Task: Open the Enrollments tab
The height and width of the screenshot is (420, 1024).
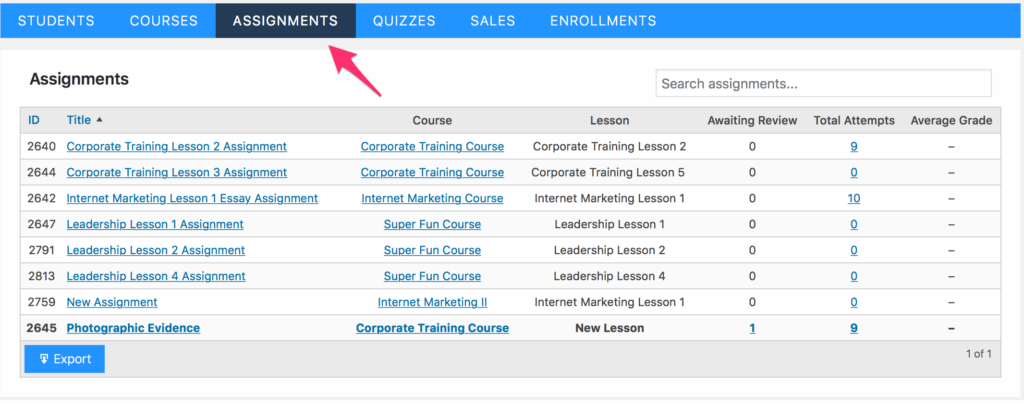Action: click(603, 20)
